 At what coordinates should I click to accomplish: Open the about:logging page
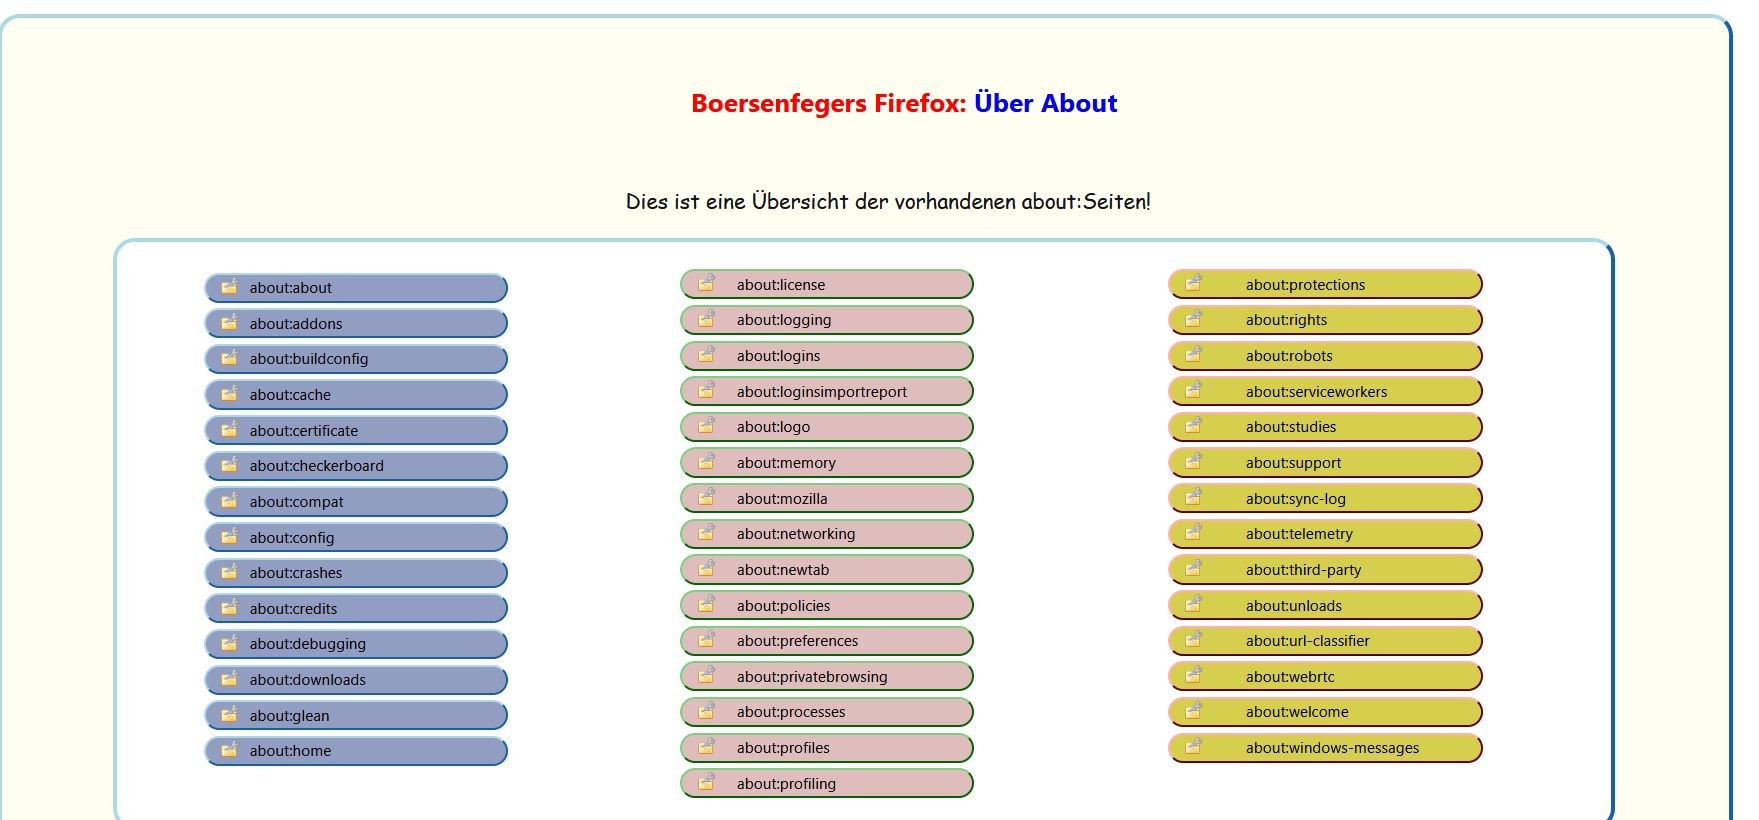pyautogui.click(x=827, y=320)
